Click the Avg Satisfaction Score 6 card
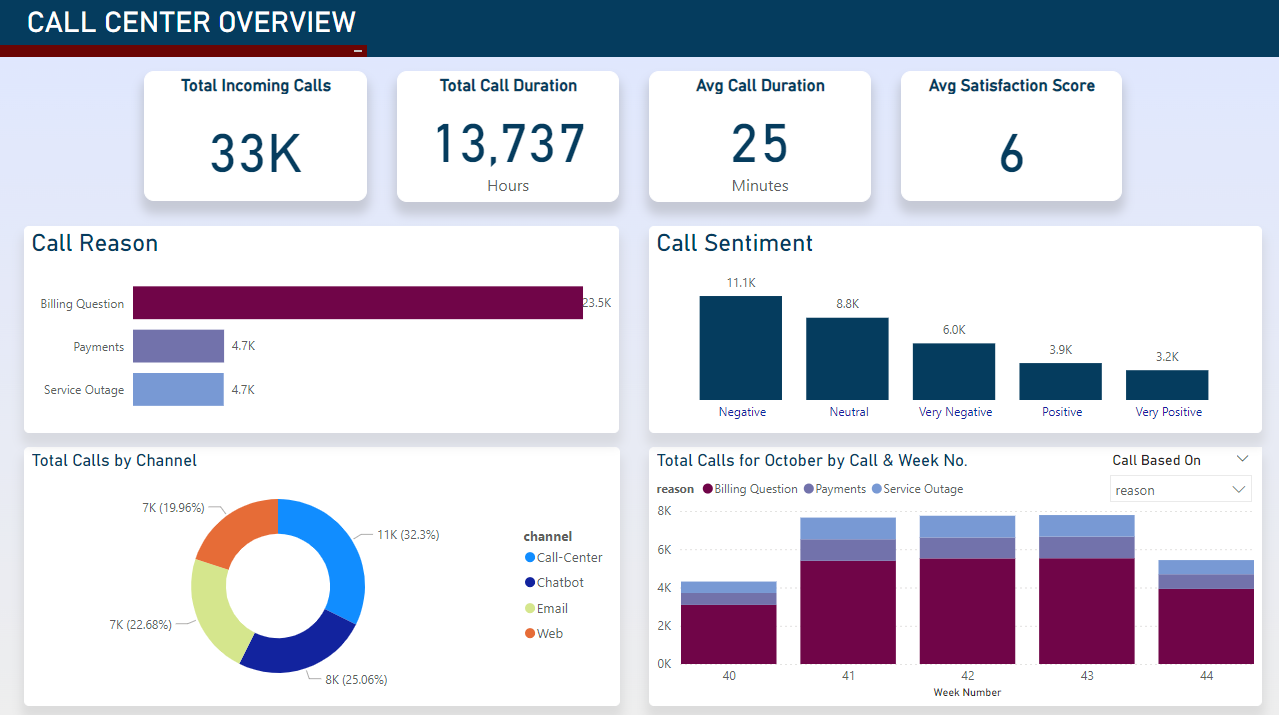The height and width of the screenshot is (715, 1279). [x=1011, y=136]
